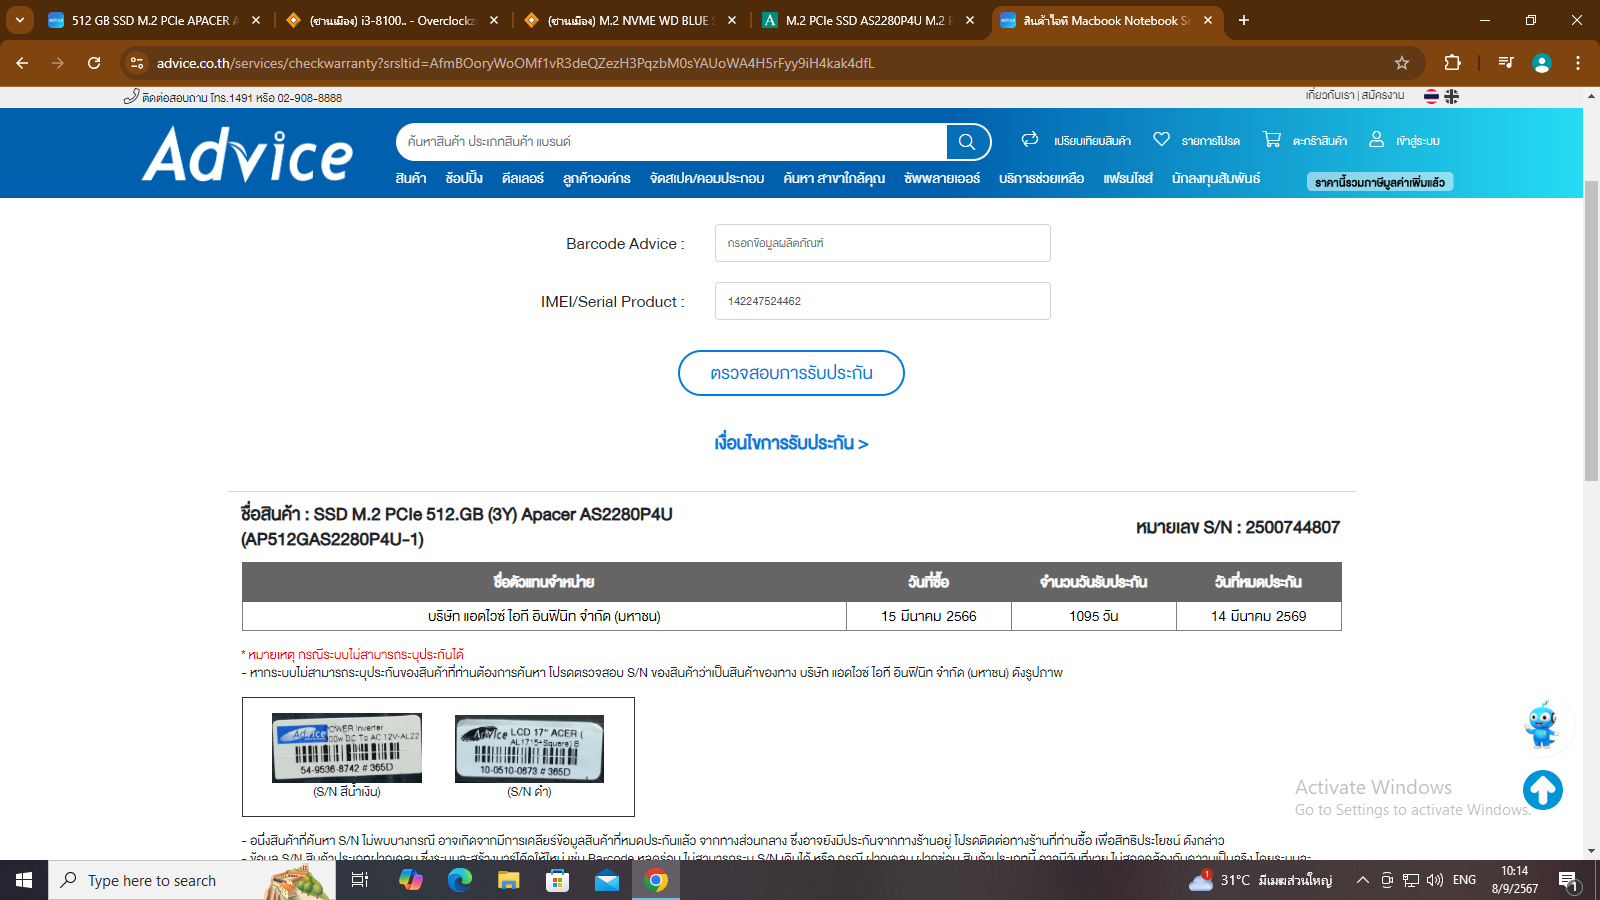Click the IMEI/Serial Product input field
The height and width of the screenshot is (900, 1600).
(882, 301)
